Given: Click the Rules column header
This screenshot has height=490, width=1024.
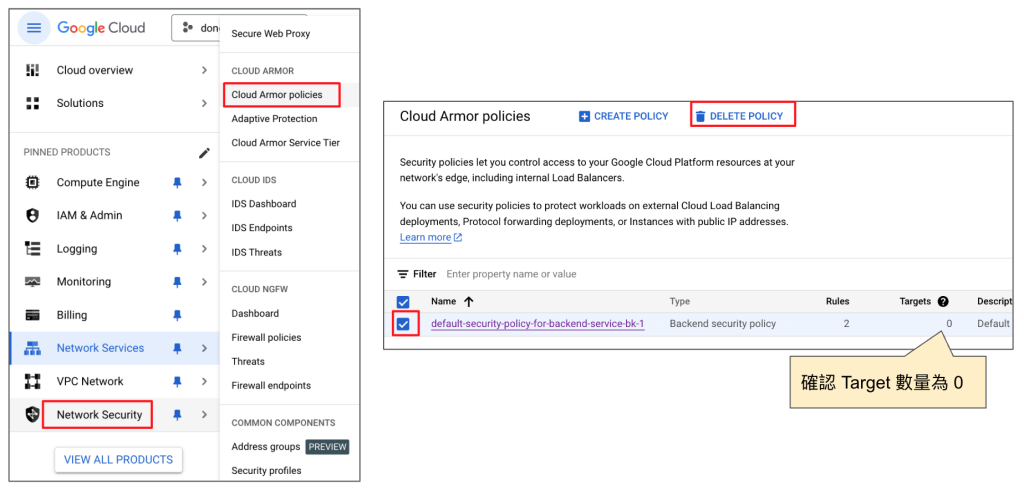Looking at the screenshot, I should 837,302.
